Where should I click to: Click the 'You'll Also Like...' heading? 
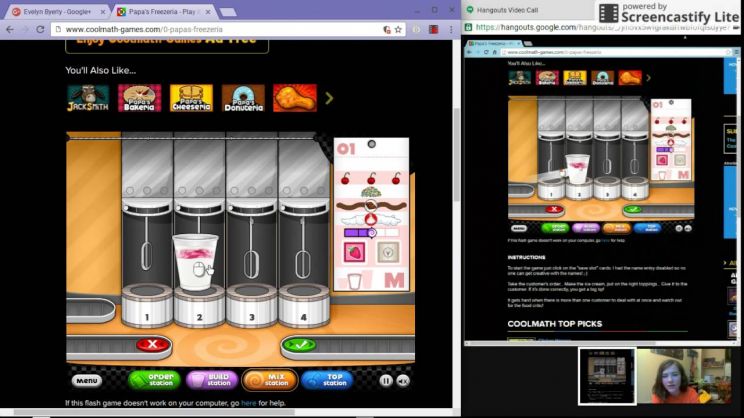(101, 71)
